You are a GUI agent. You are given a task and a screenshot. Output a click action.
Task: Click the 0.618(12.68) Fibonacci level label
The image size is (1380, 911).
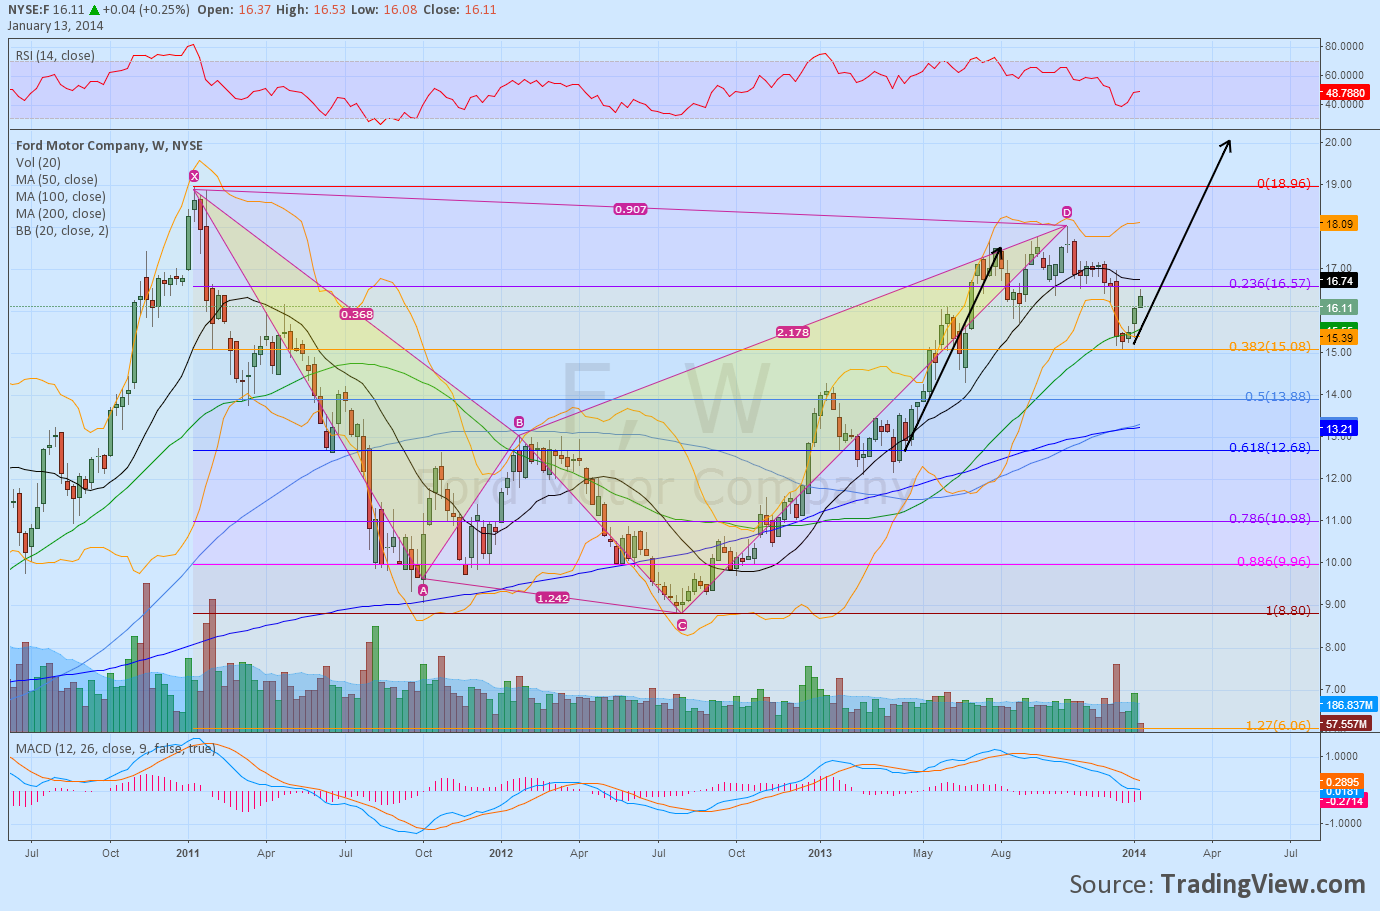1269,448
